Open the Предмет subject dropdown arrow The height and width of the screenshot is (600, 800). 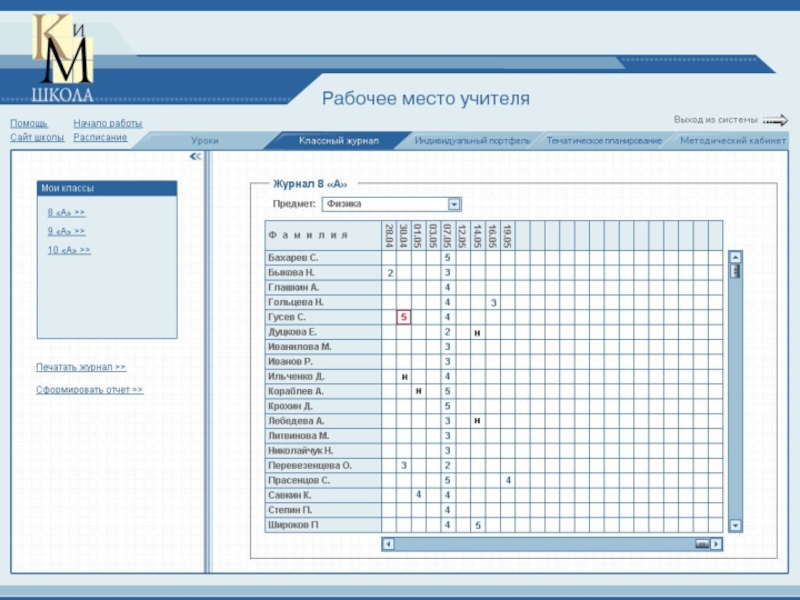(454, 204)
